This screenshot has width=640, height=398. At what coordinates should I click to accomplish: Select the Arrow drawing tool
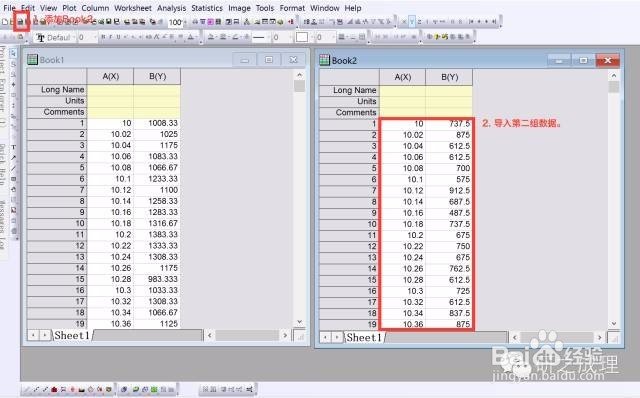(13, 157)
